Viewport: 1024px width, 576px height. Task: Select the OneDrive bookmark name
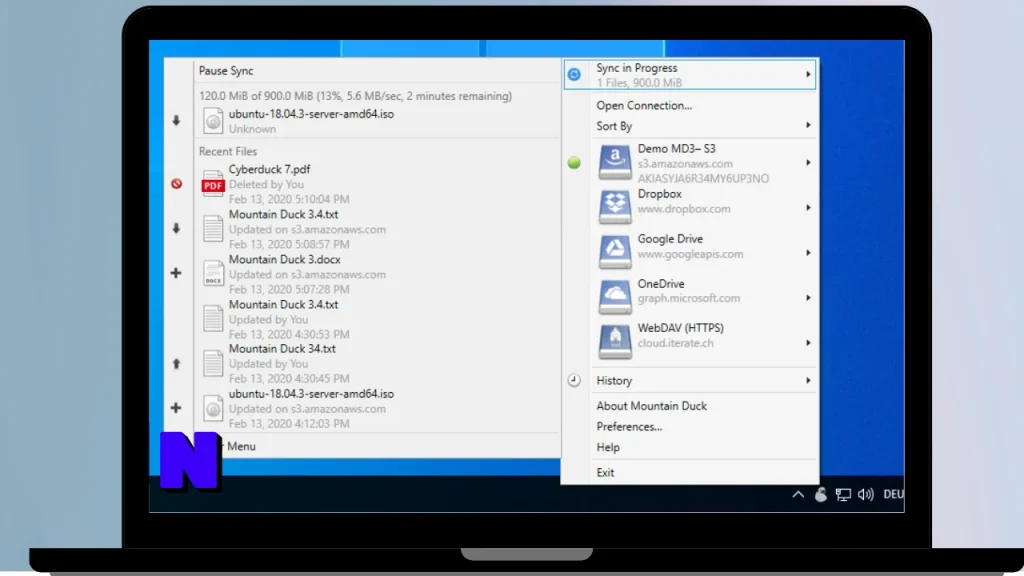pyautogui.click(x=661, y=284)
